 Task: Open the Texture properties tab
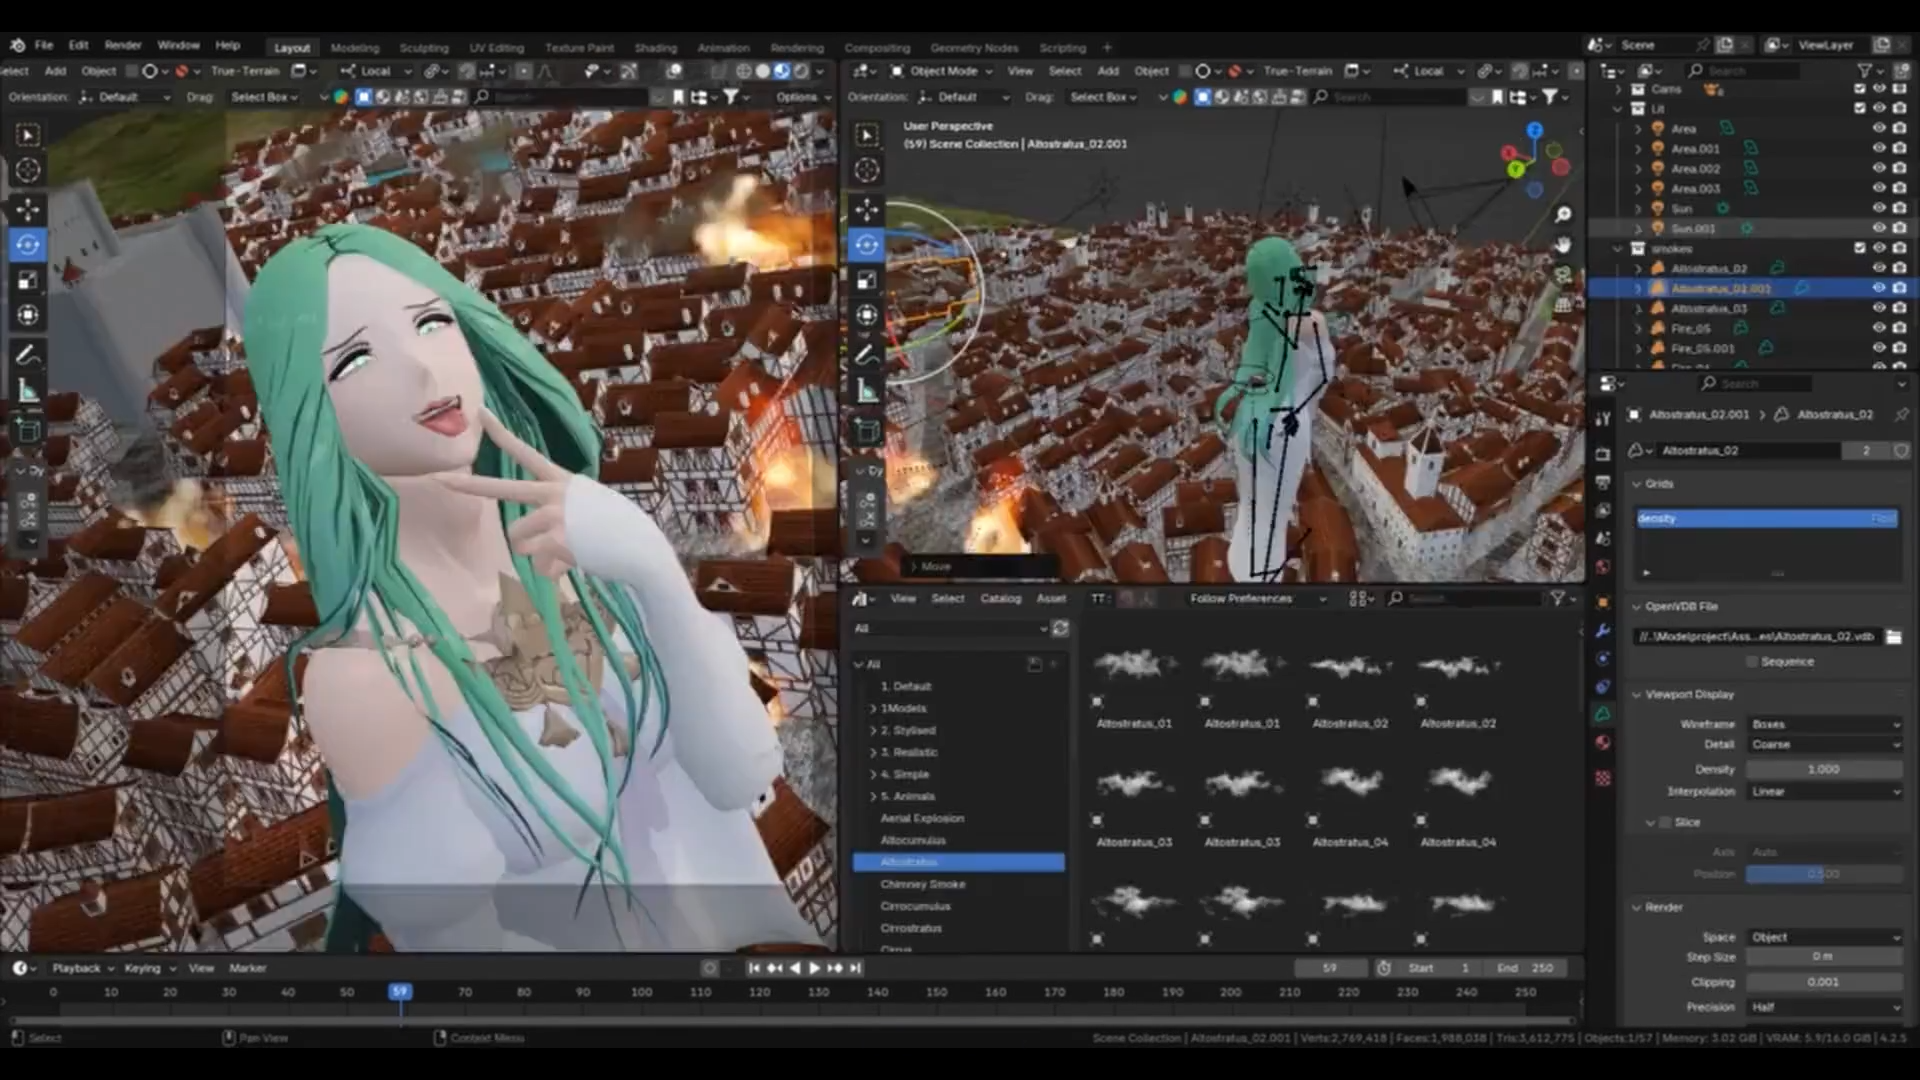pos(1603,778)
